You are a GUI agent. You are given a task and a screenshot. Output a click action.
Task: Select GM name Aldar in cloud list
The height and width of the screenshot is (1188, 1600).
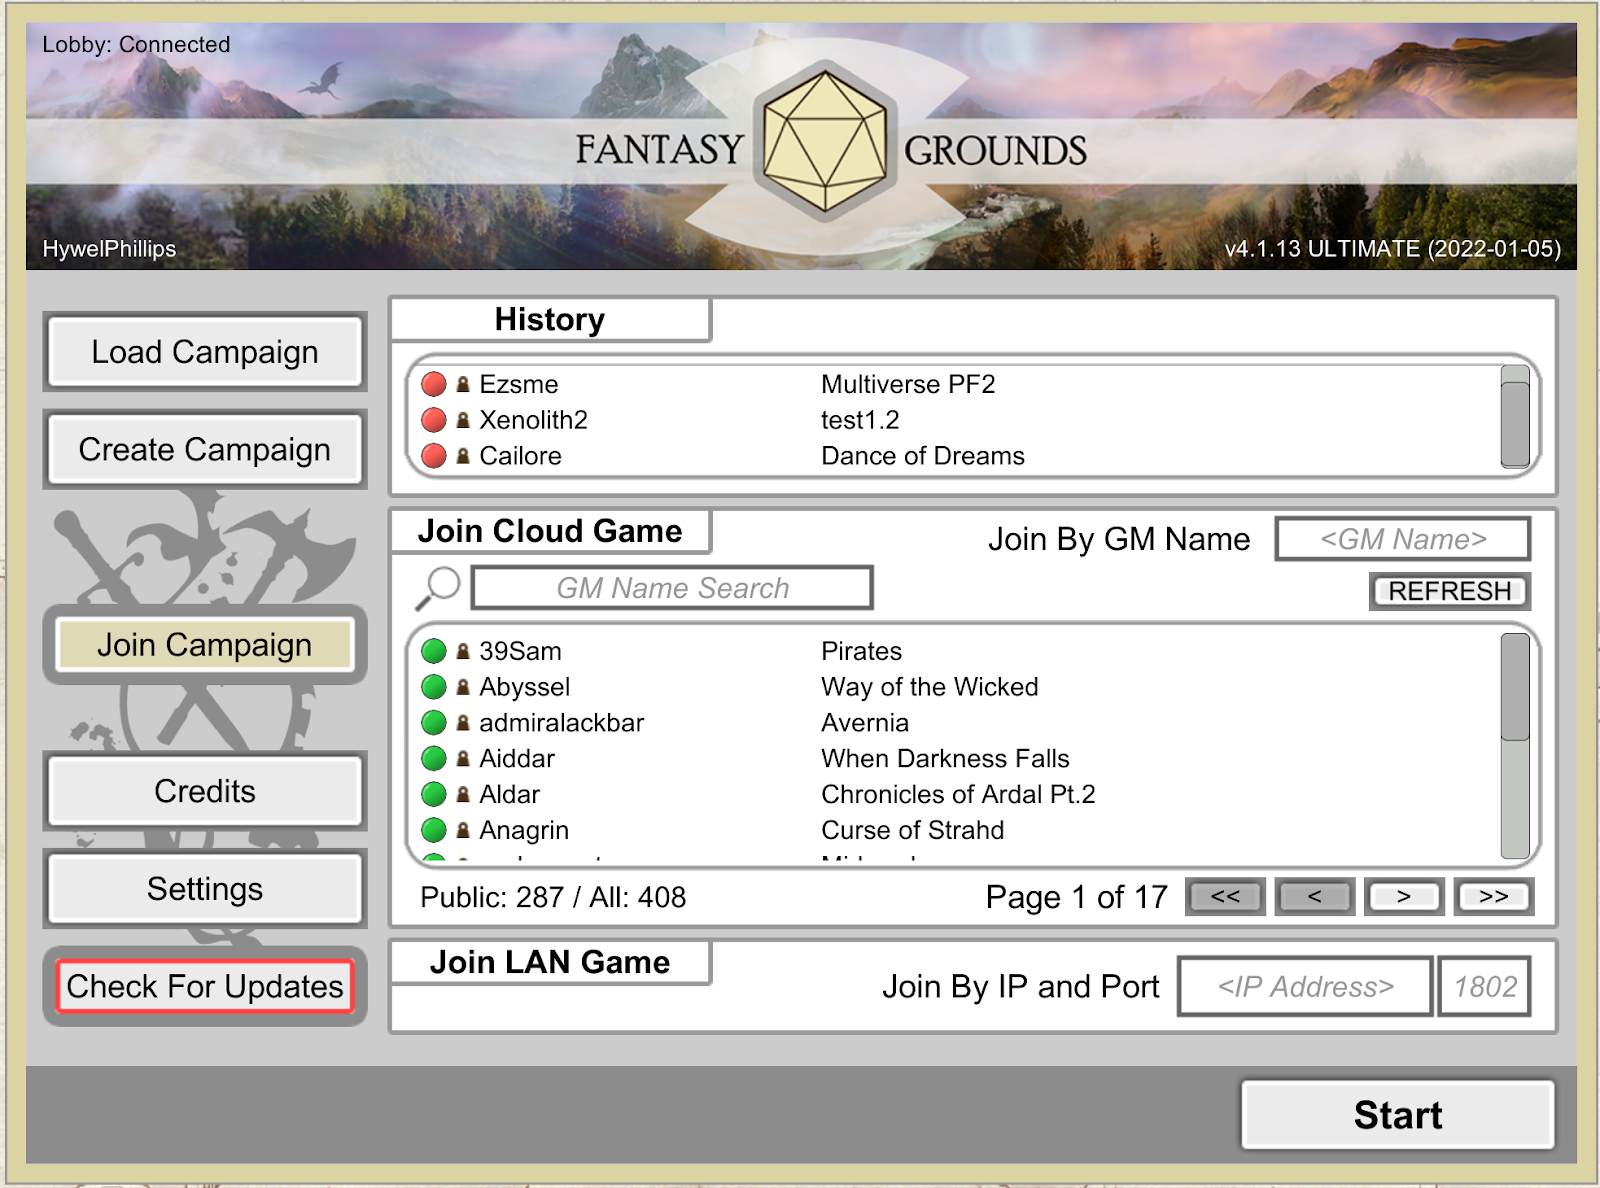tap(510, 794)
